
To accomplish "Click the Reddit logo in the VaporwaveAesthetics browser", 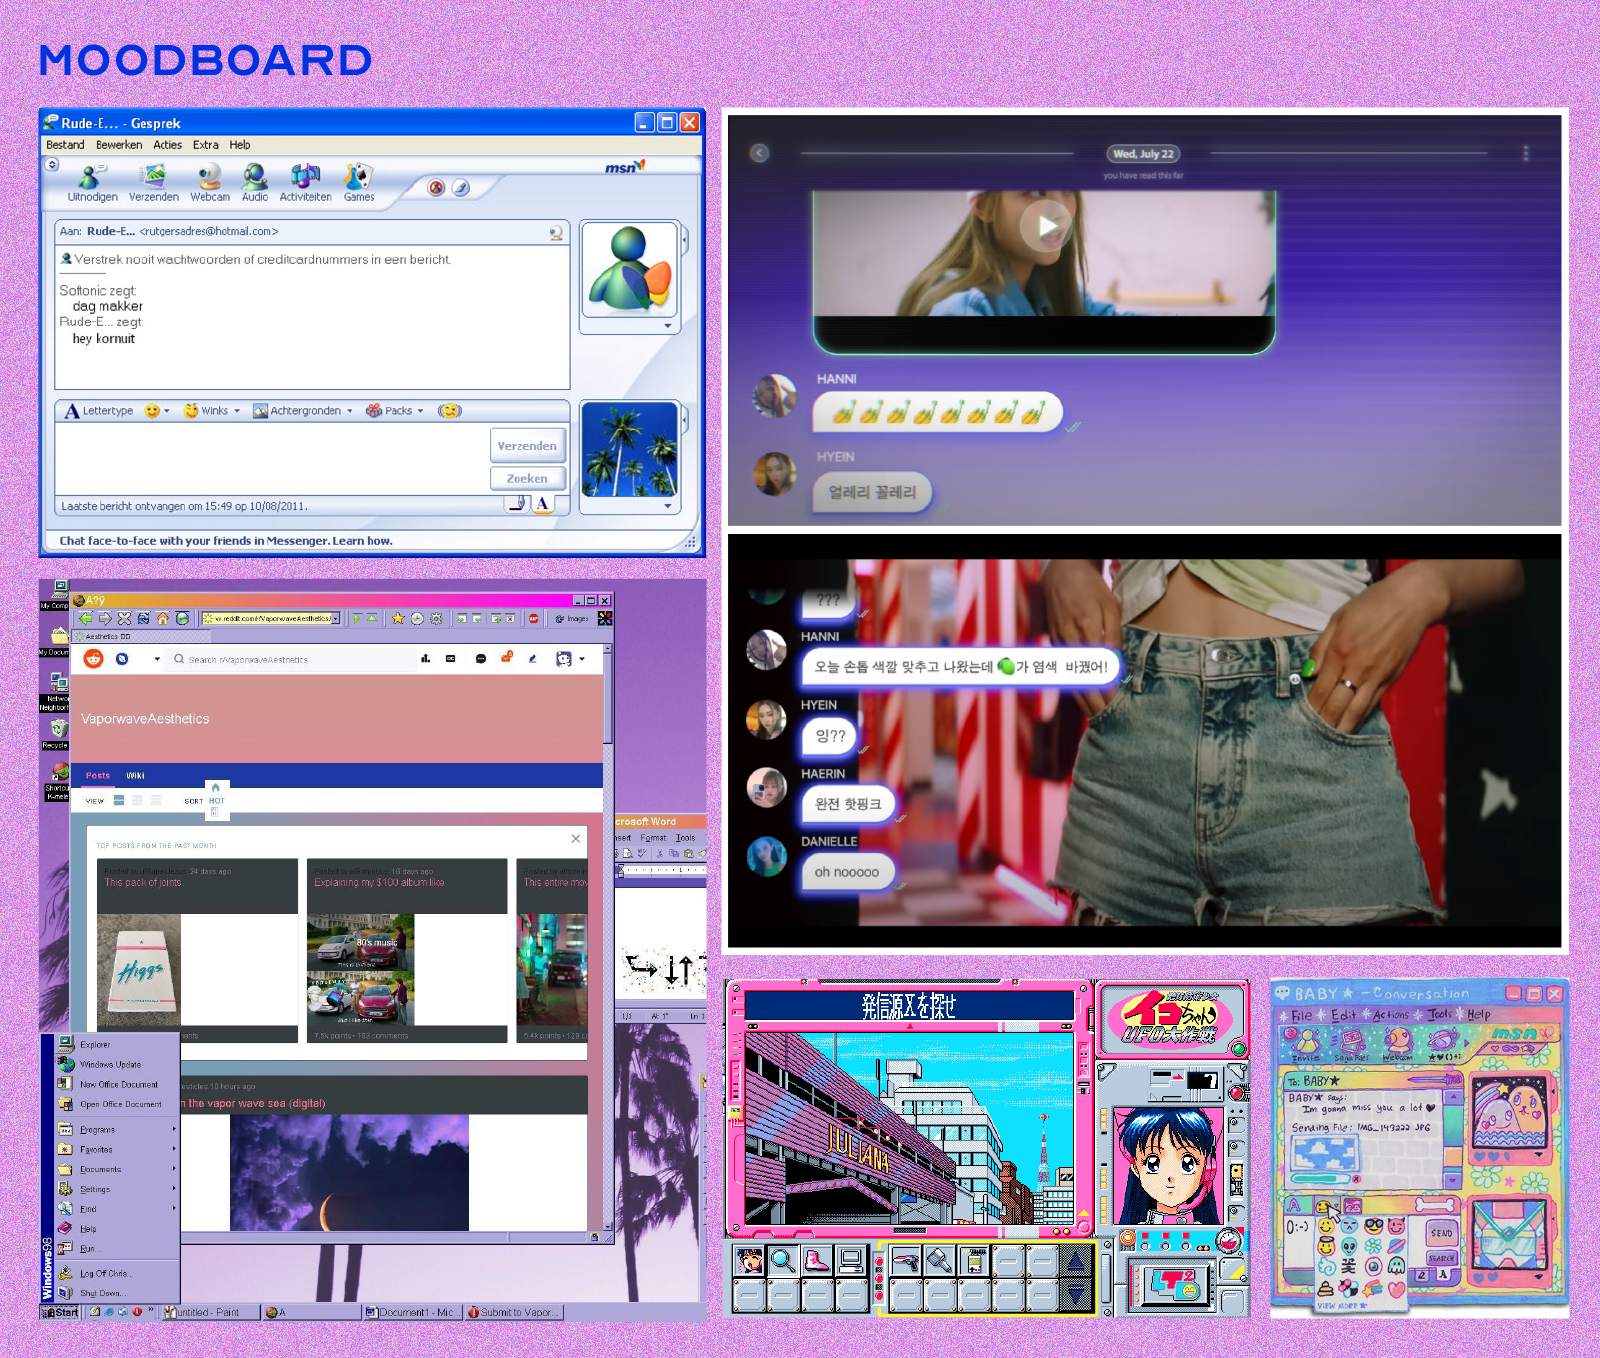I will [93, 659].
